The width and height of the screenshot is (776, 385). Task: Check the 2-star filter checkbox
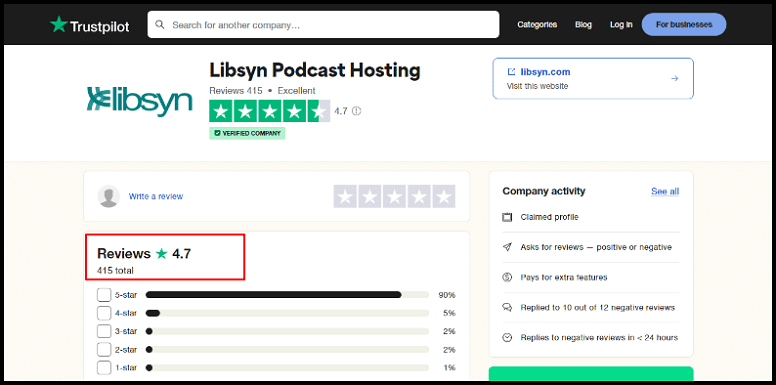[104, 349]
